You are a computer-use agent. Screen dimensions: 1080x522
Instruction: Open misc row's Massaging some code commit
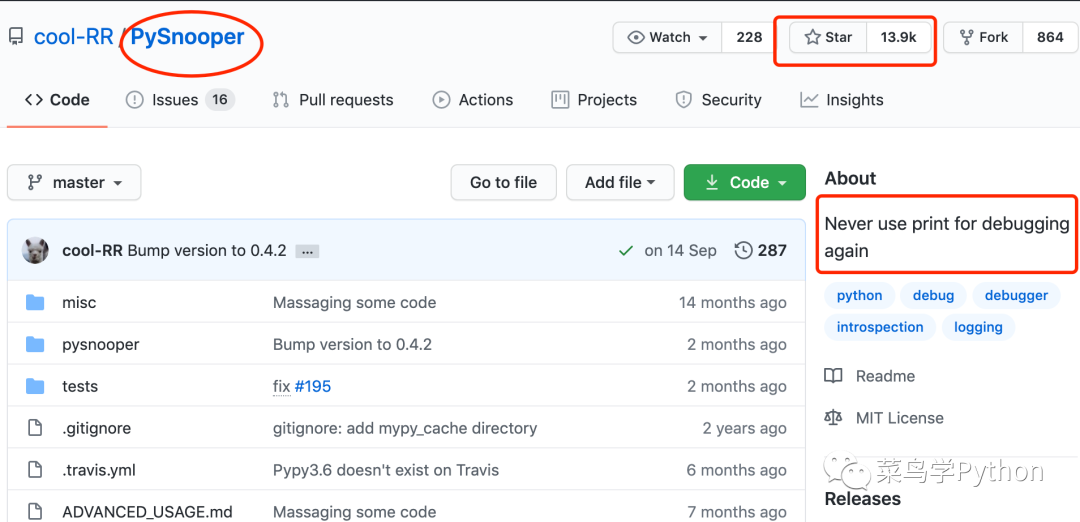click(355, 302)
